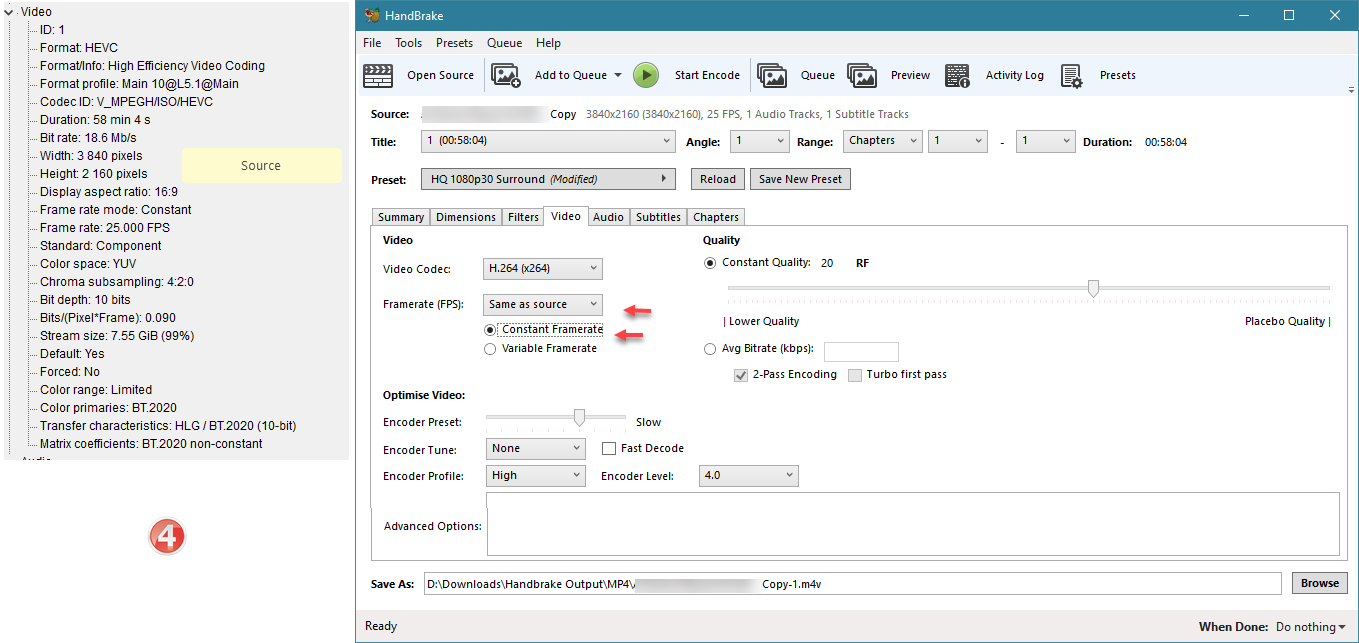This screenshot has width=1359, height=643.
Task: Open the Presets menu in menu bar
Action: [454, 43]
